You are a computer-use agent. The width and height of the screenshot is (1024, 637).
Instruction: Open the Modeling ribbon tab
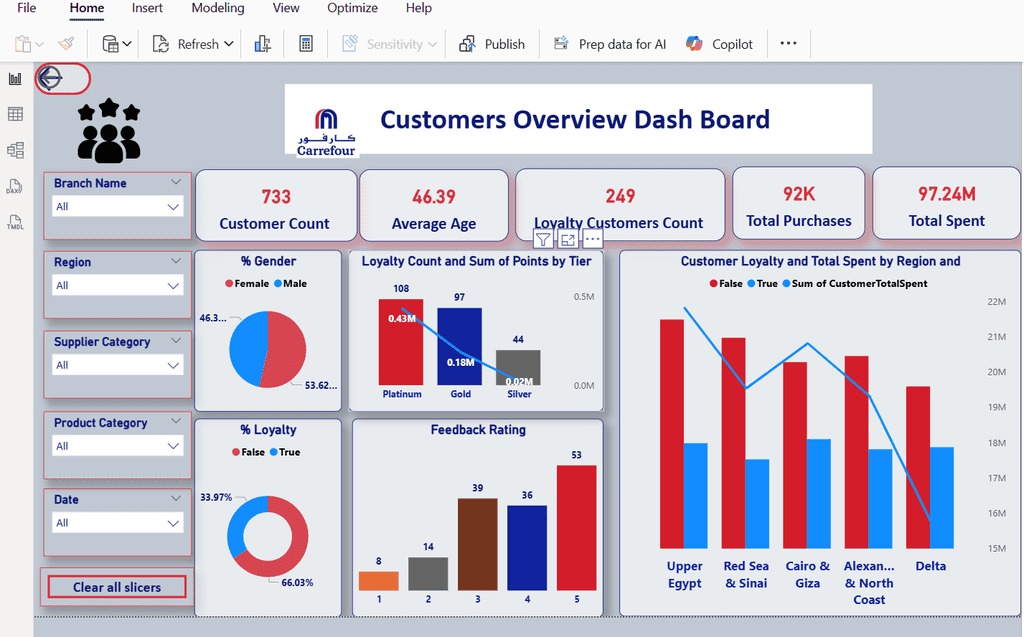217,8
